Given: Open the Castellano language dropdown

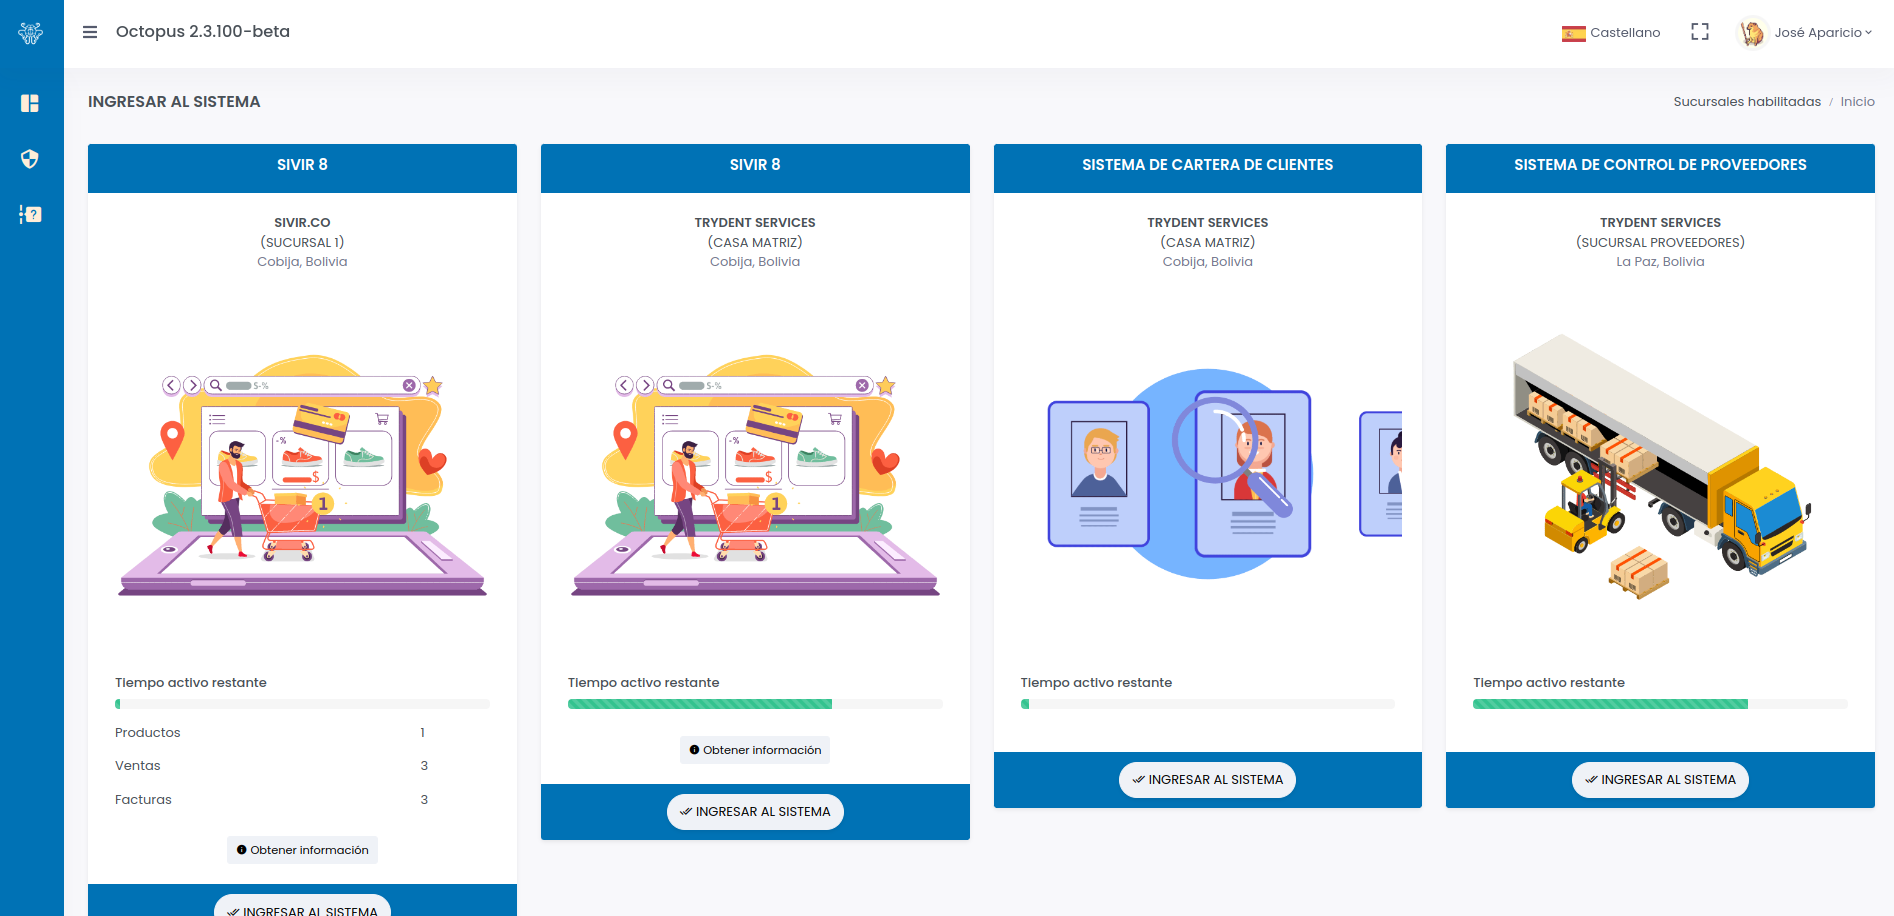Looking at the screenshot, I should coord(1624,33).
